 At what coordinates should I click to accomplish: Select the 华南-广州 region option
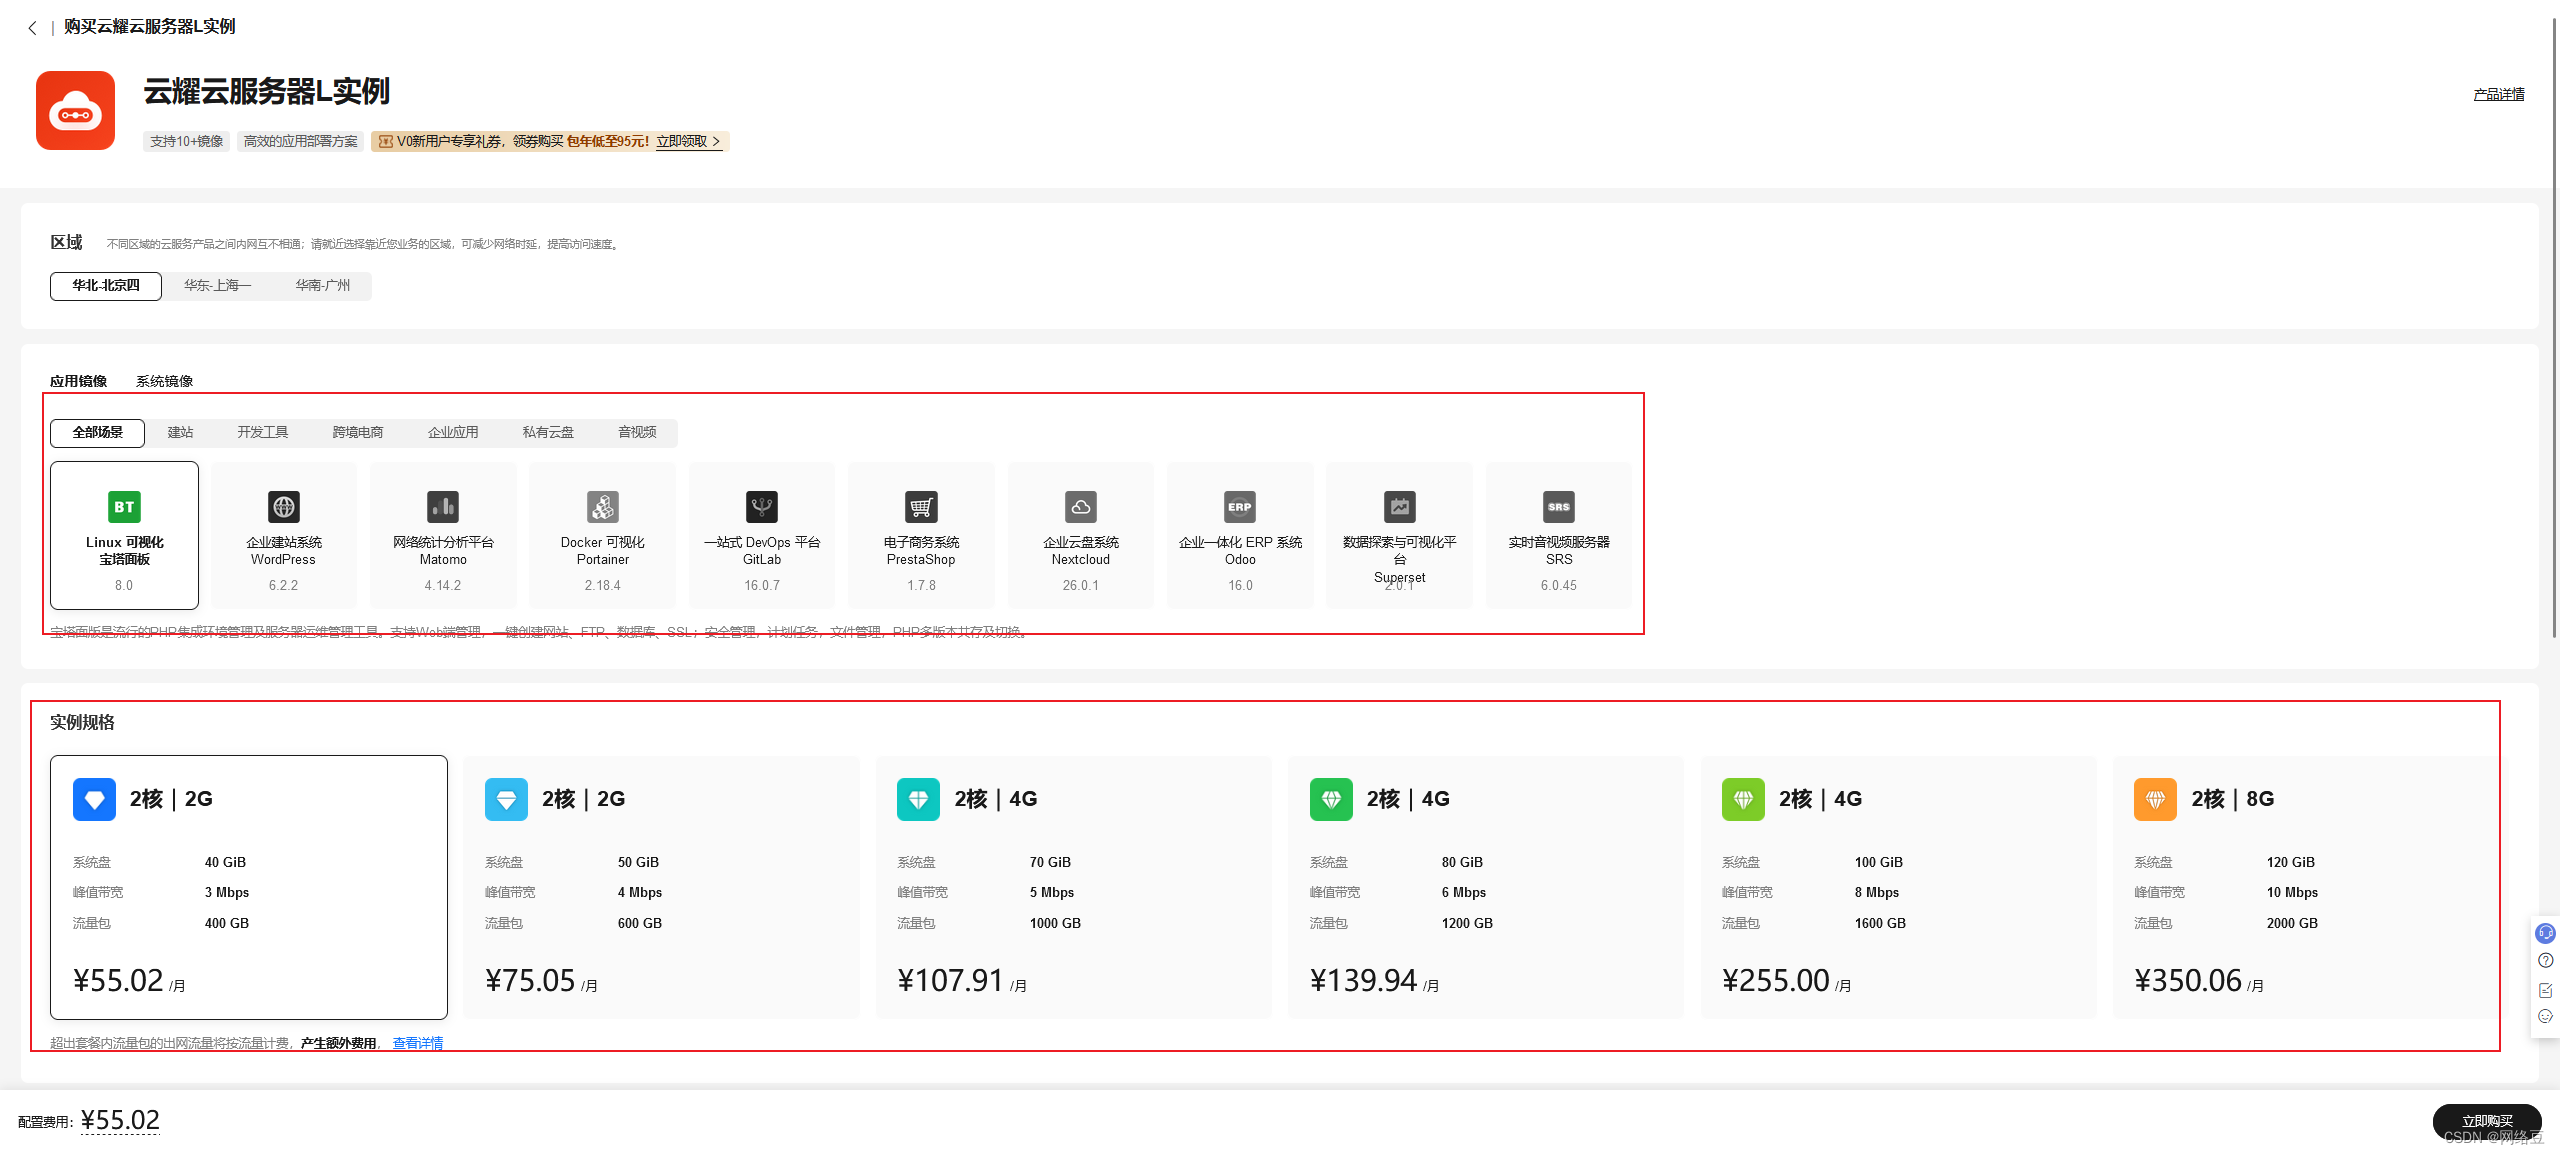pyautogui.click(x=322, y=286)
